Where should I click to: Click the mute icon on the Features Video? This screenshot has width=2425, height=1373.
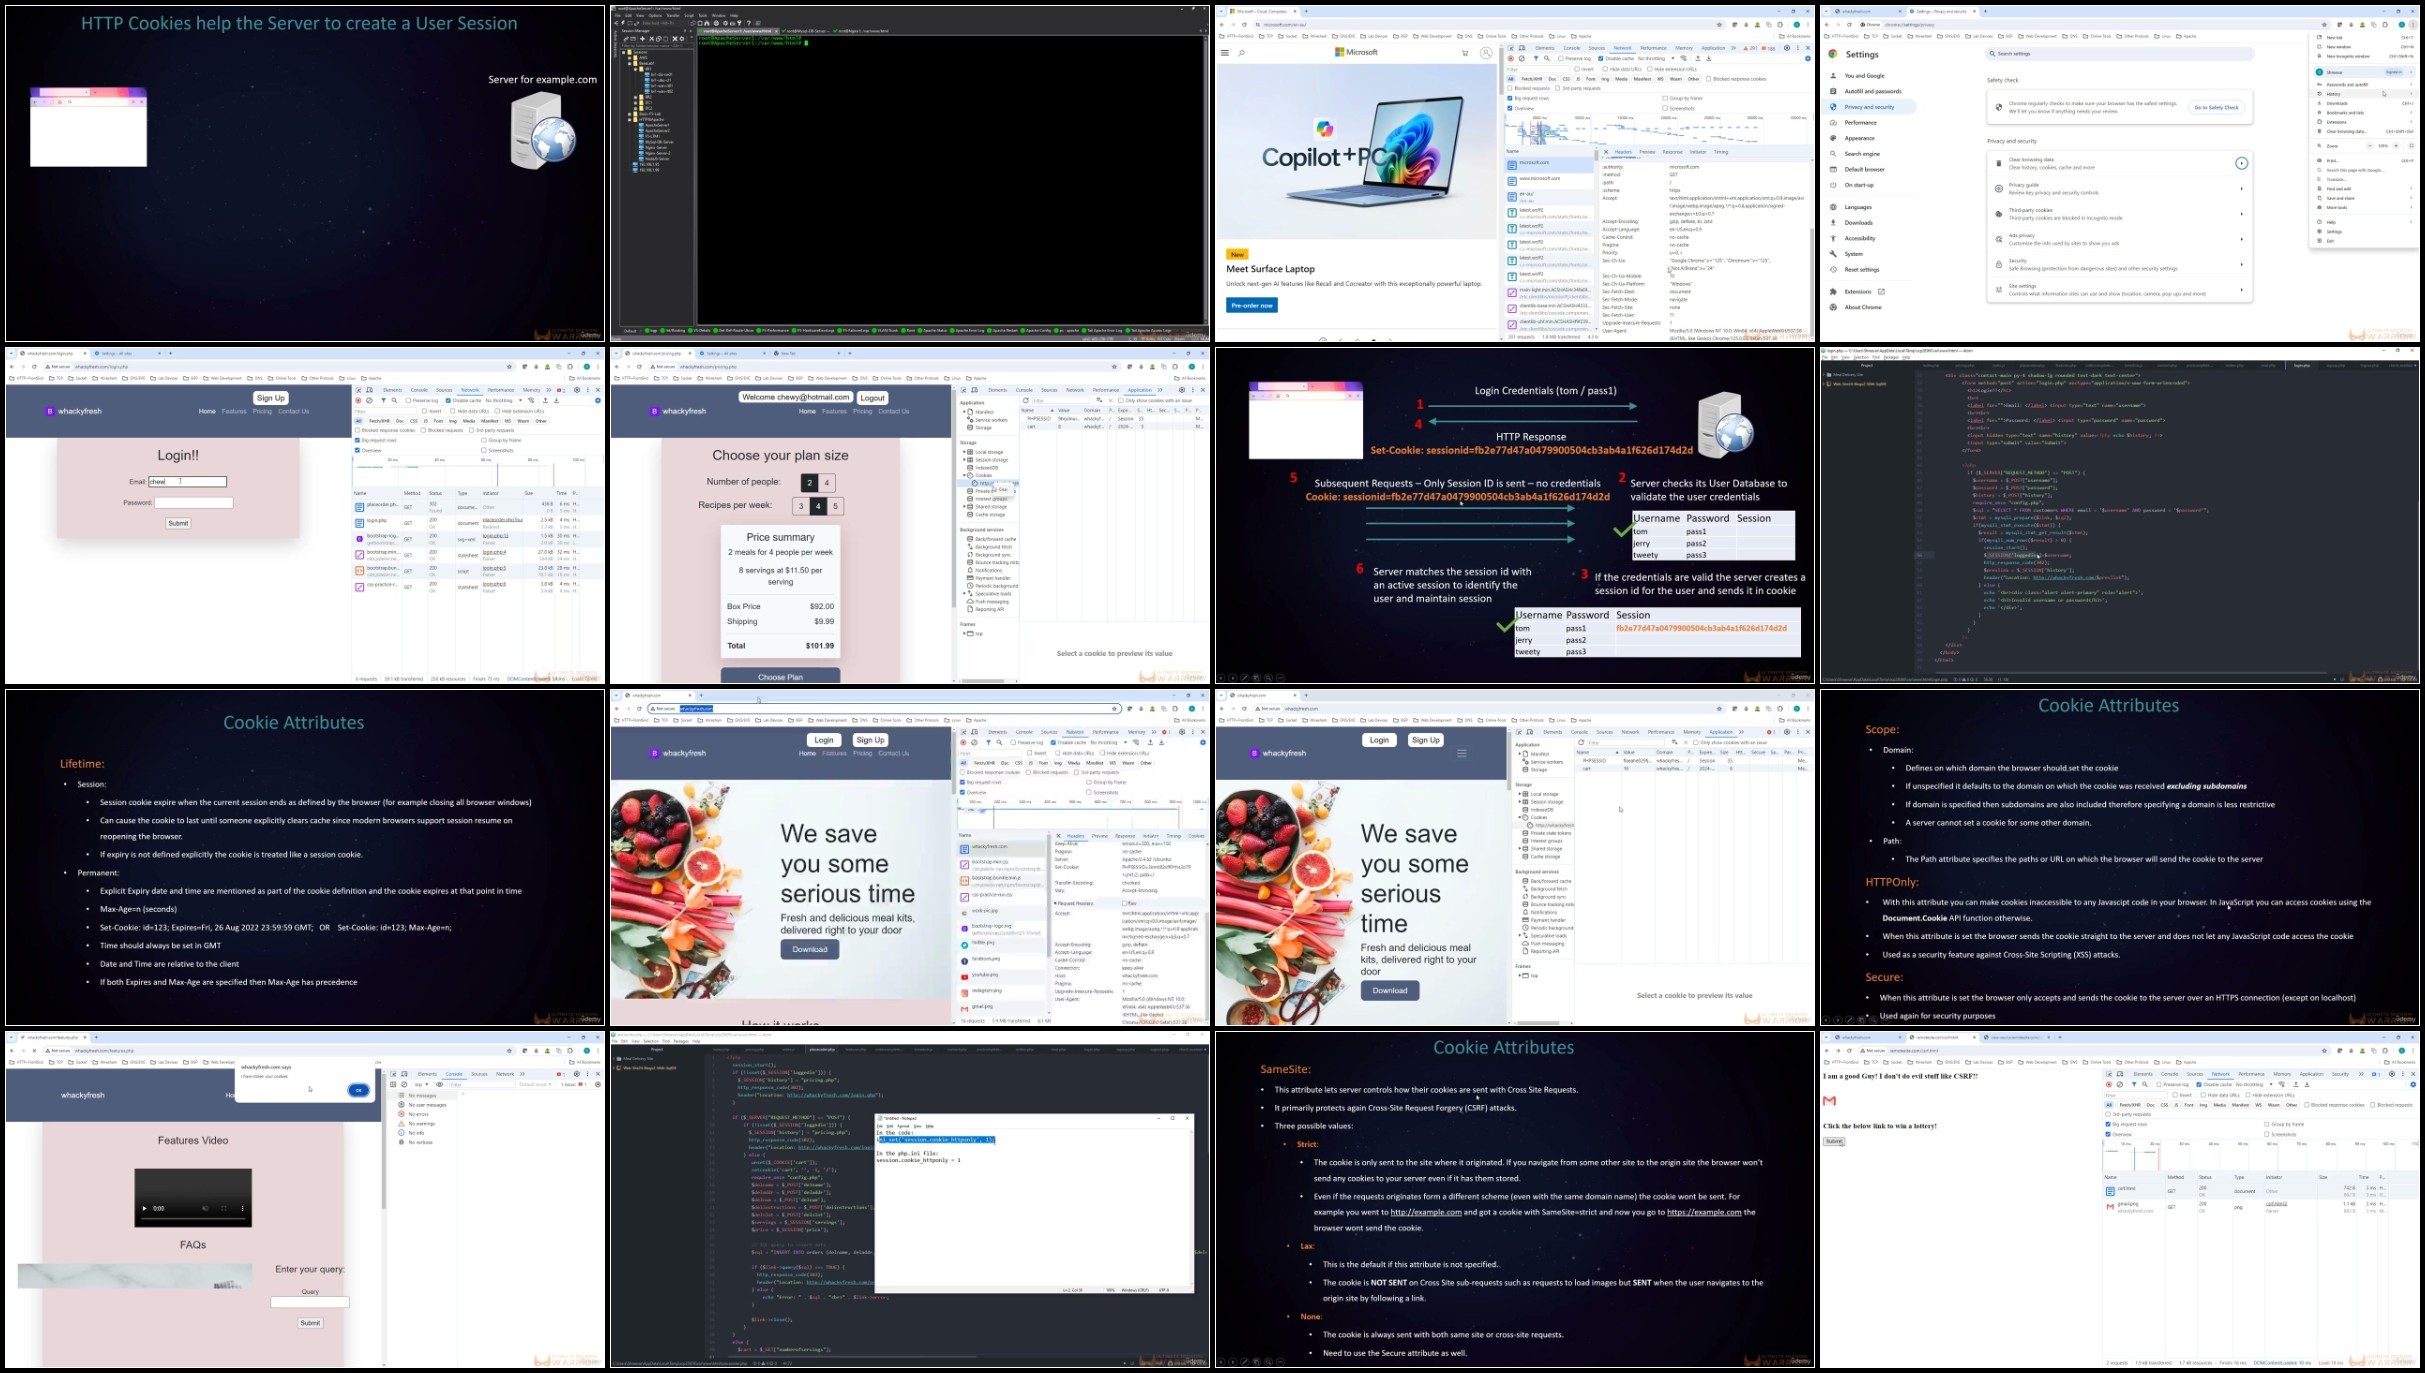[x=205, y=1208]
